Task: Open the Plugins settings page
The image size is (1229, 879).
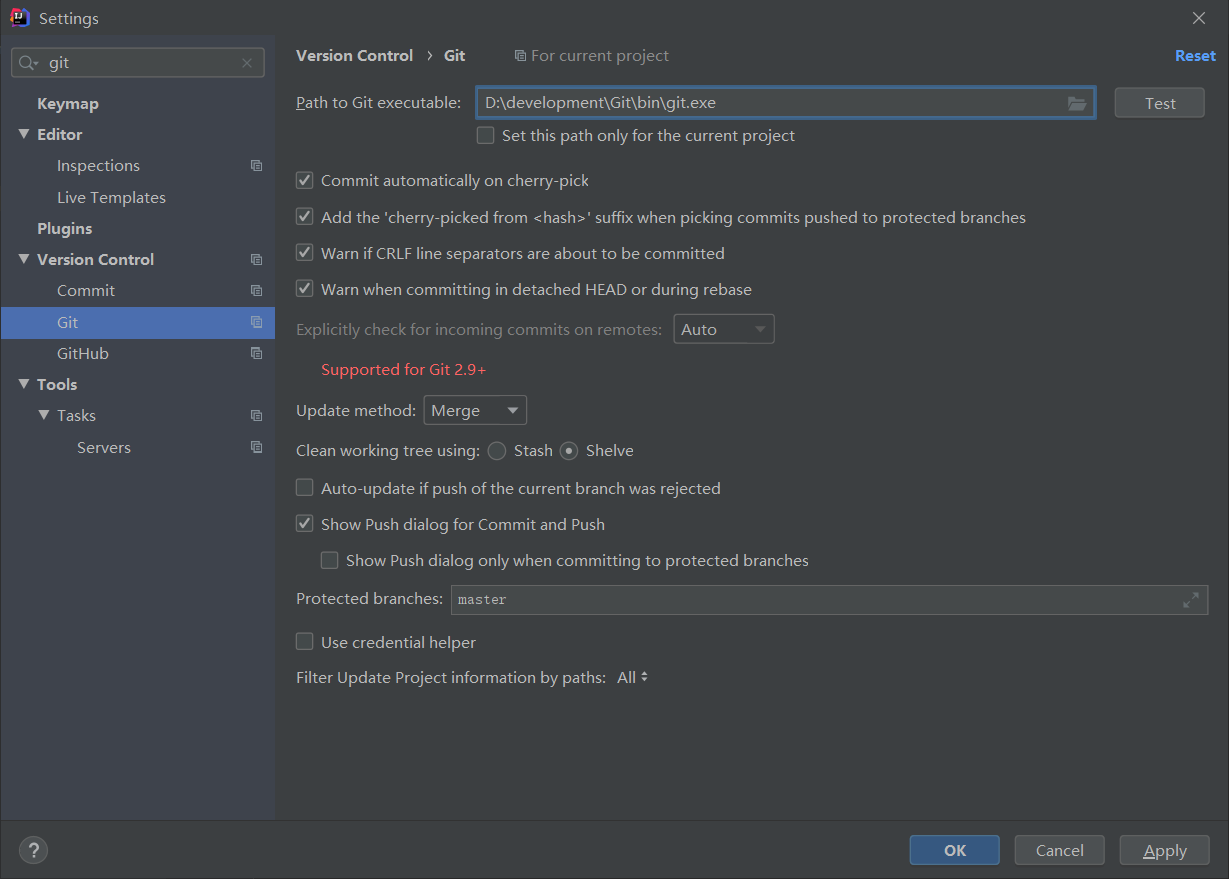Action: pyautogui.click(x=64, y=228)
